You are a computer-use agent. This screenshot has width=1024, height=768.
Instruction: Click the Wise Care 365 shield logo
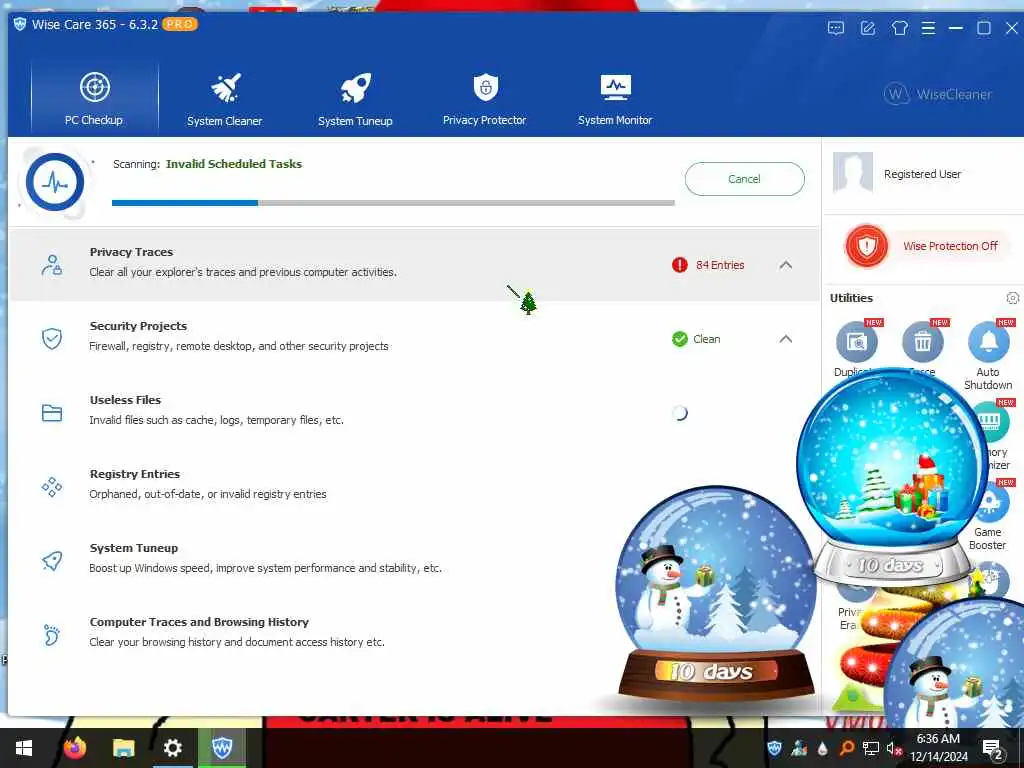20,24
